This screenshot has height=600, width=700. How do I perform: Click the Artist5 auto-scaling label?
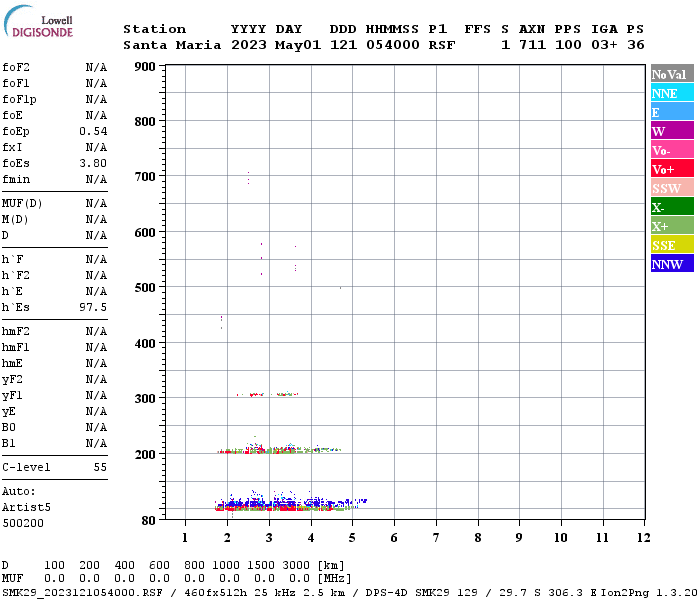26,508
